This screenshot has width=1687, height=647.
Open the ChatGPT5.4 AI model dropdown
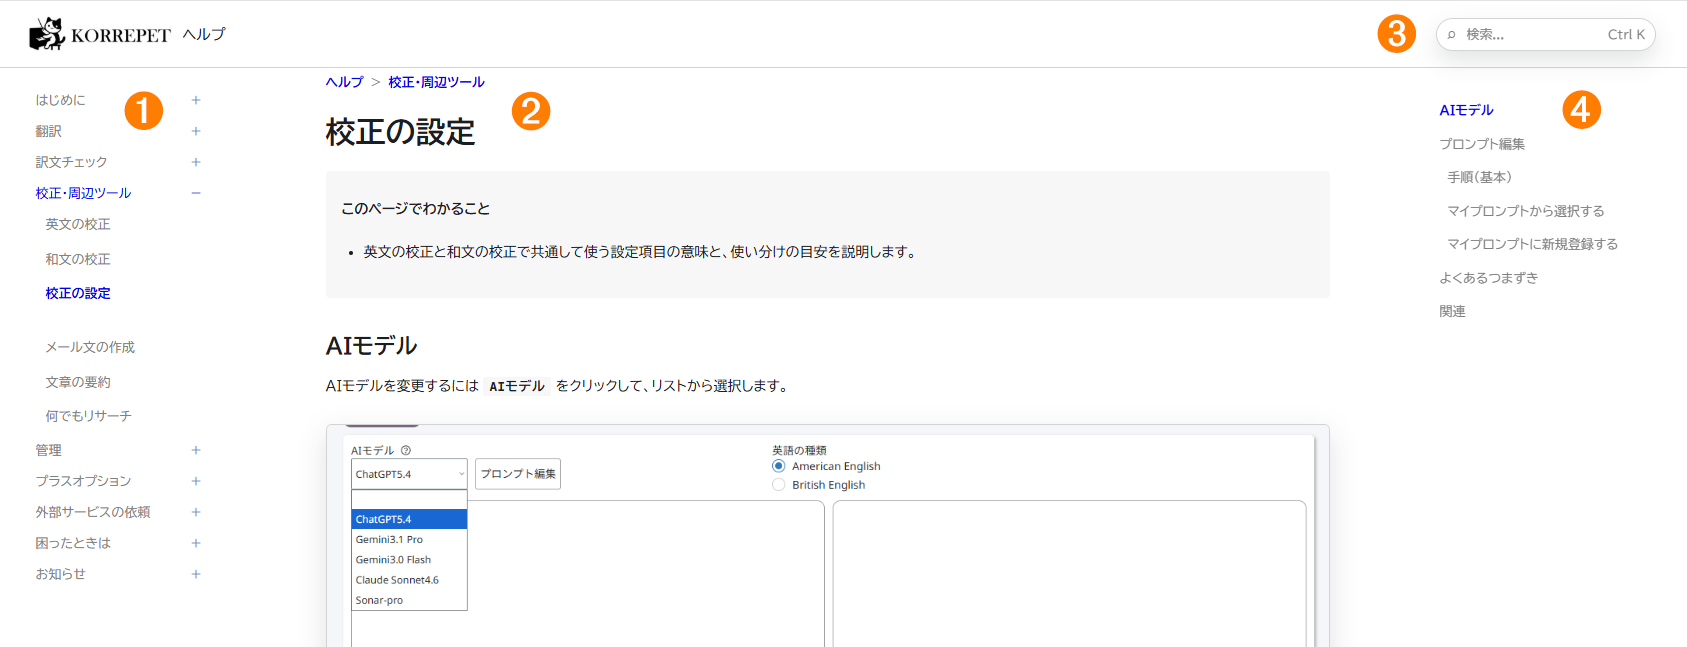pos(409,474)
